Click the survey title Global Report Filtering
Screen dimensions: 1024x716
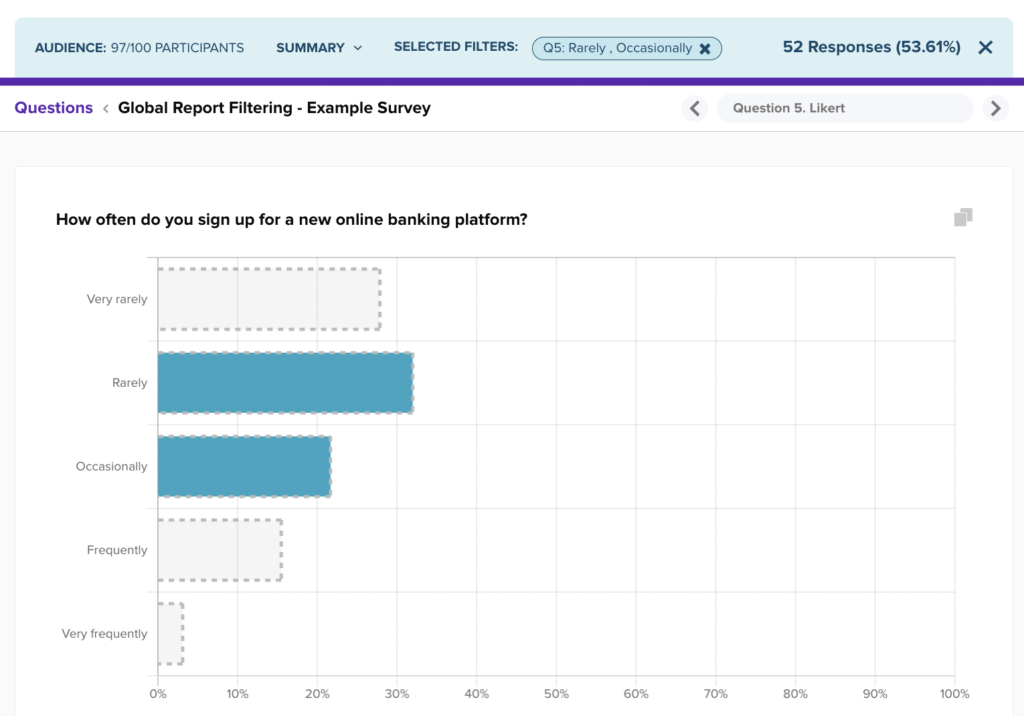(x=274, y=108)
